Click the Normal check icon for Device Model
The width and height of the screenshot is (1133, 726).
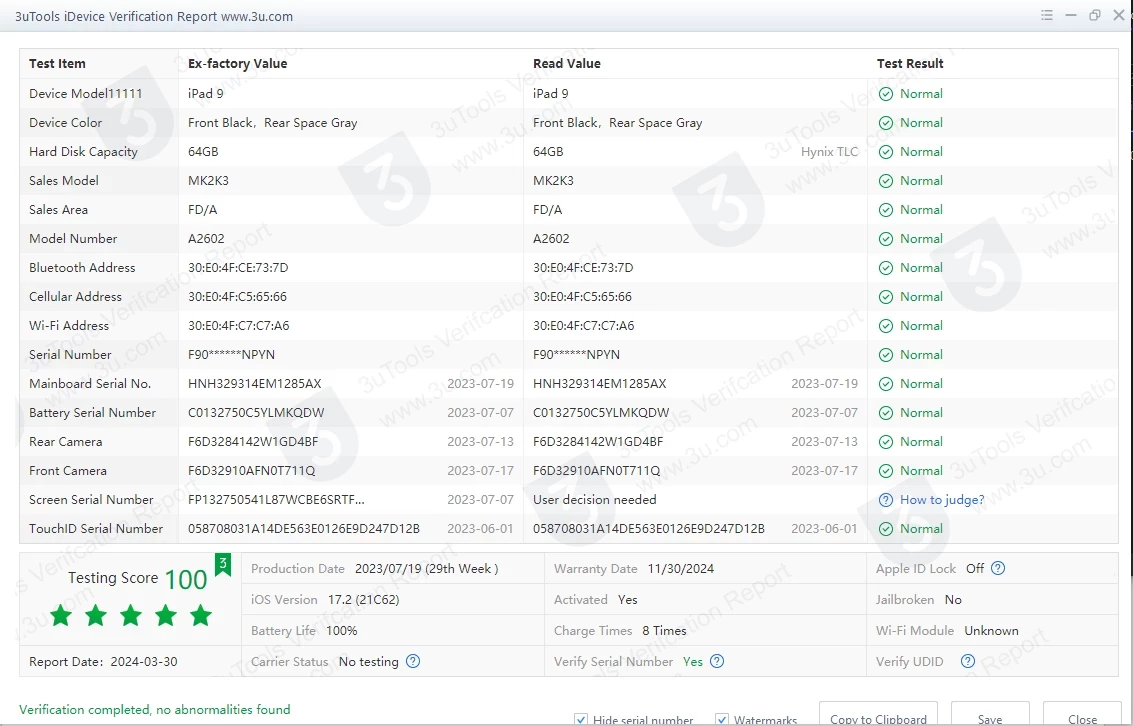tap(885, 94)
